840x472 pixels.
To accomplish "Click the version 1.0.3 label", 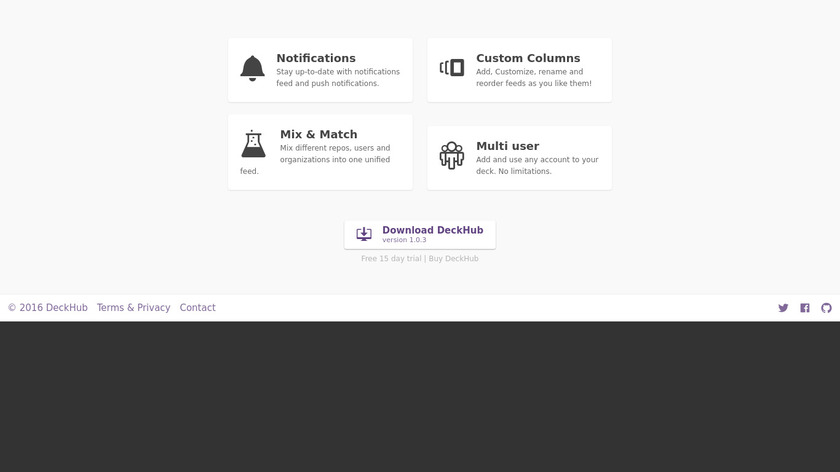I will (x=404, y=240).
